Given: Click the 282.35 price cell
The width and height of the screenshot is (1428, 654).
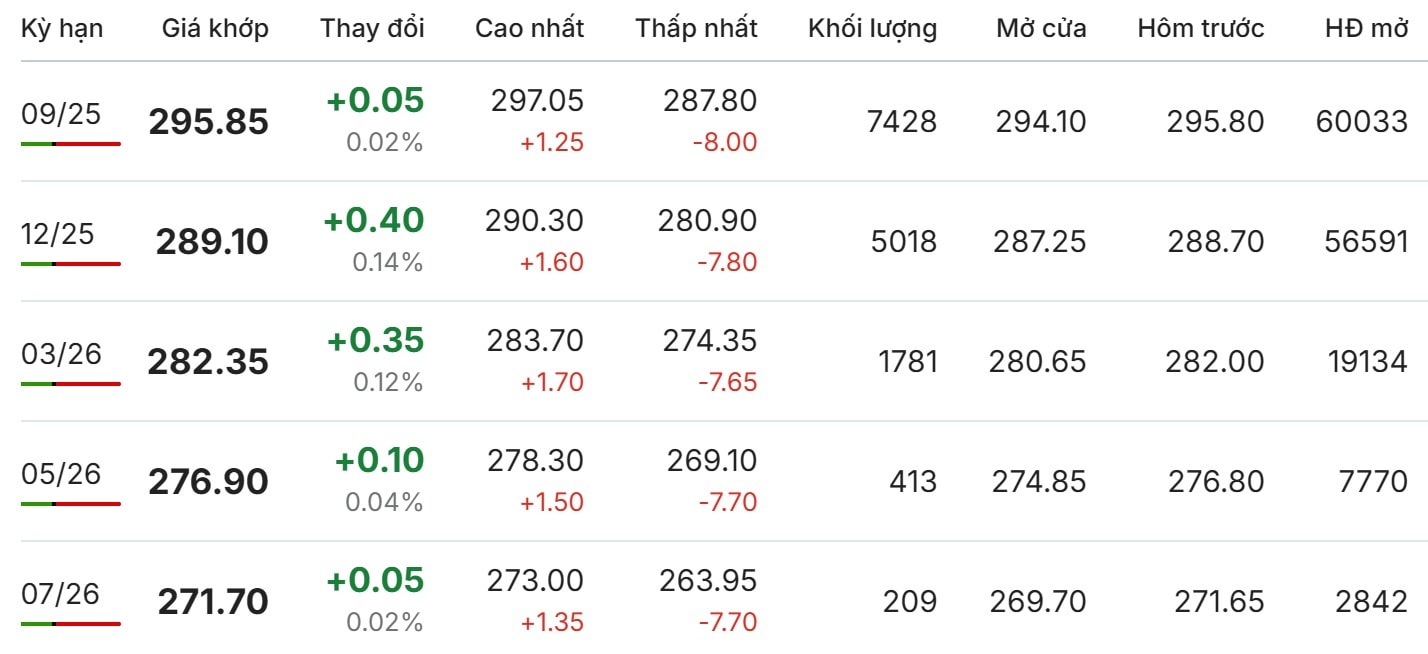Looking at the screenshot, I should 208,362.
